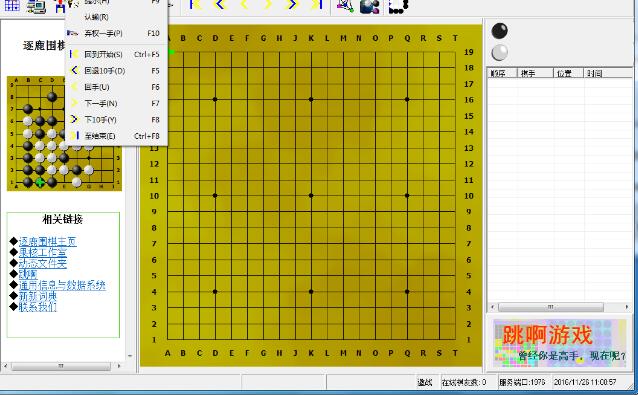Choose 回到开始(S) menu entry
Screen dimensions: 638x395
116,54
